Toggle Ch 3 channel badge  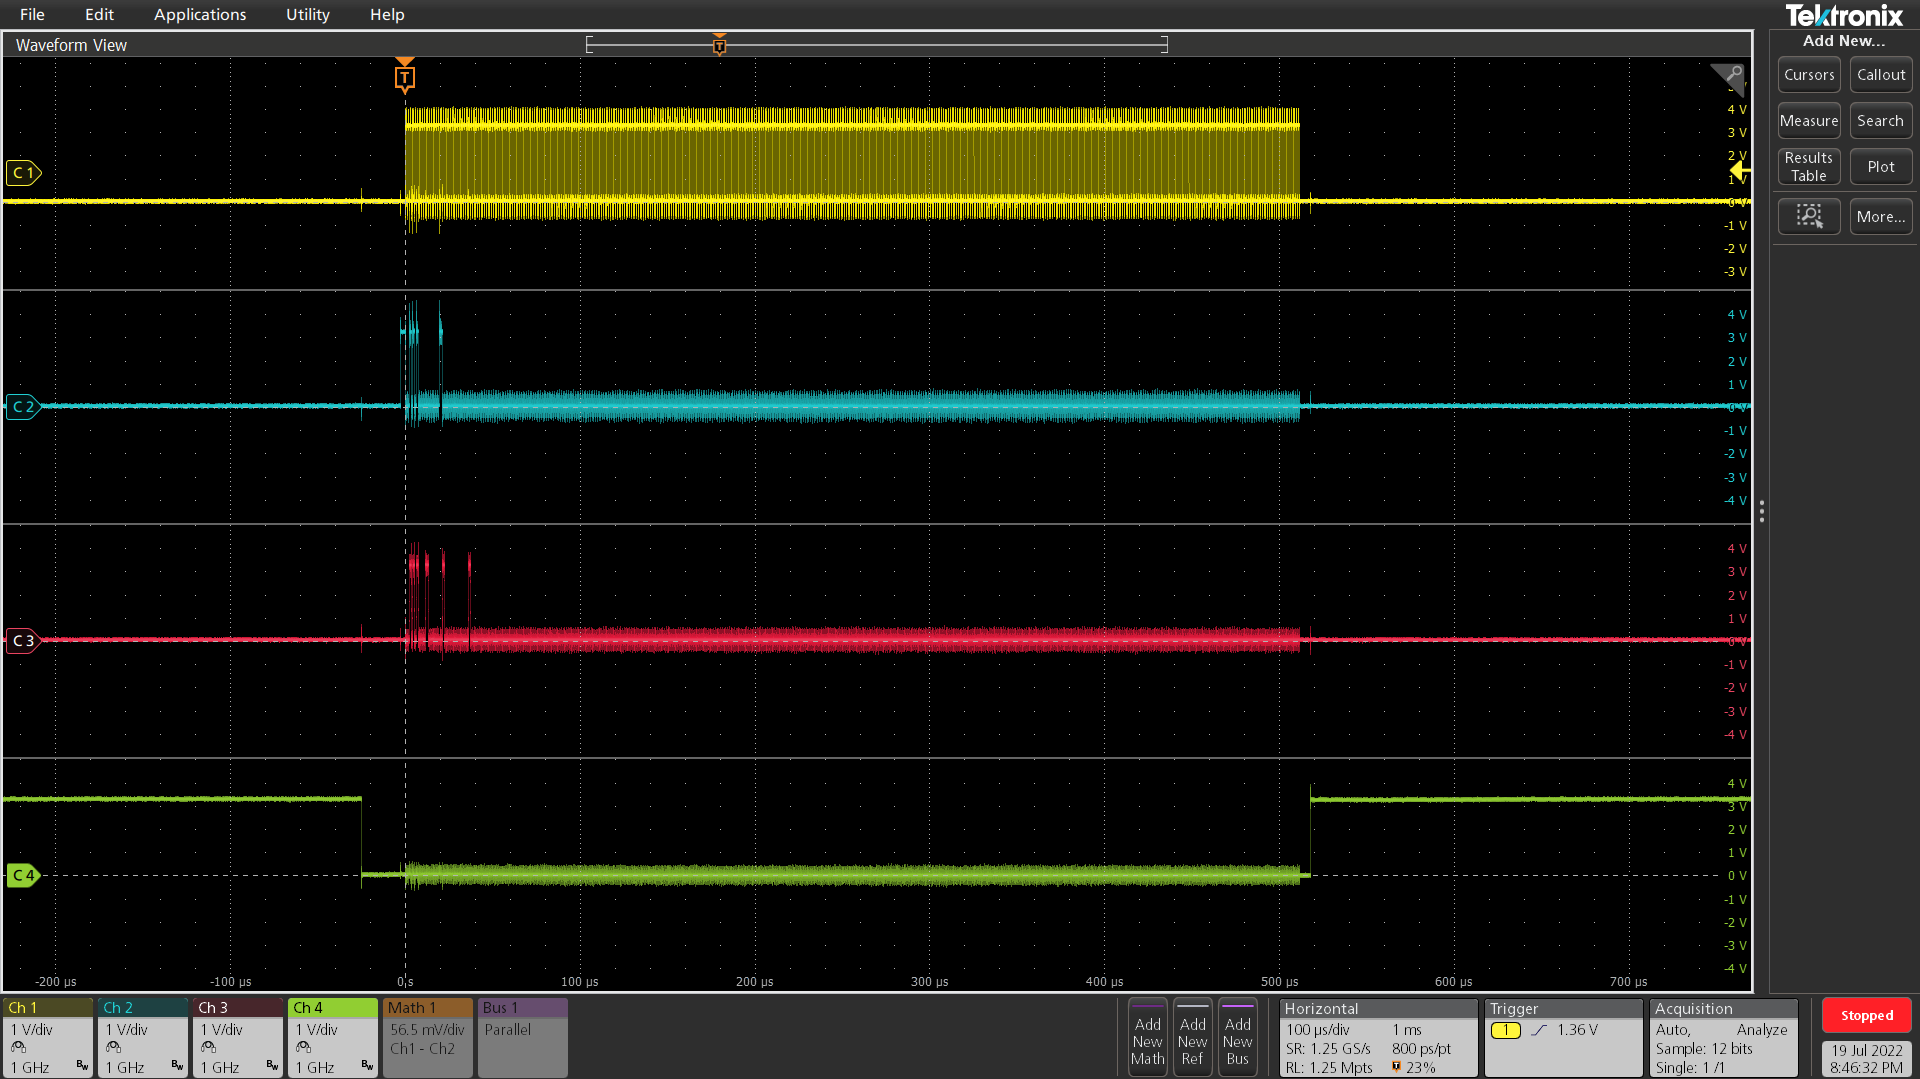point(237,1037)
